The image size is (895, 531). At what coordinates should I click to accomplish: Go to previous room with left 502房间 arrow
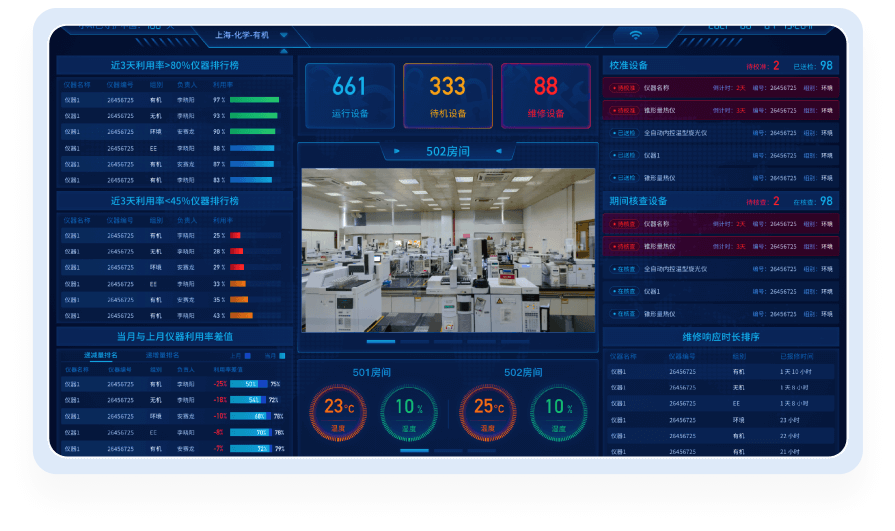pos(397,151)
